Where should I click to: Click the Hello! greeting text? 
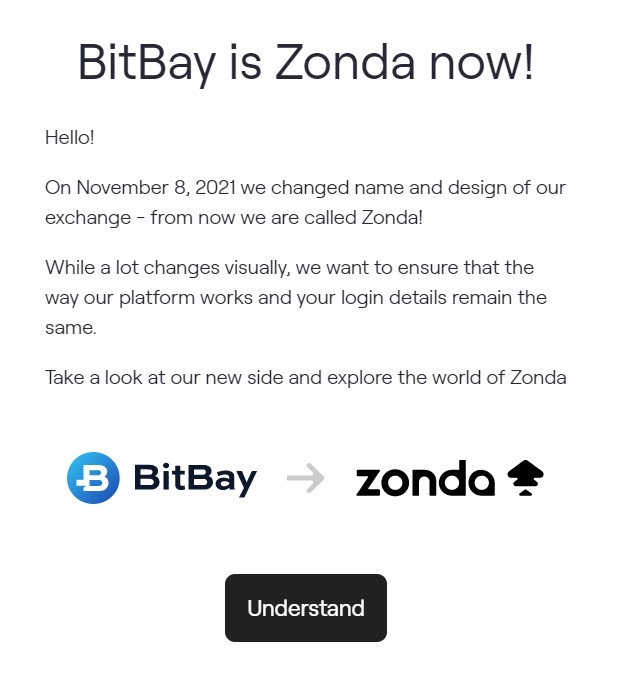[70, 138]
